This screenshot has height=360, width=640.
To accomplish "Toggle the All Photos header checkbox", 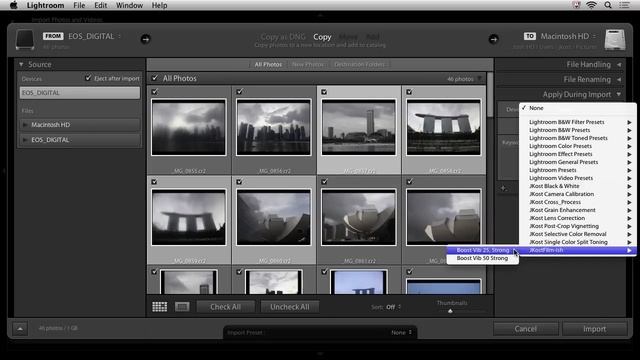I will coord(155,78).
